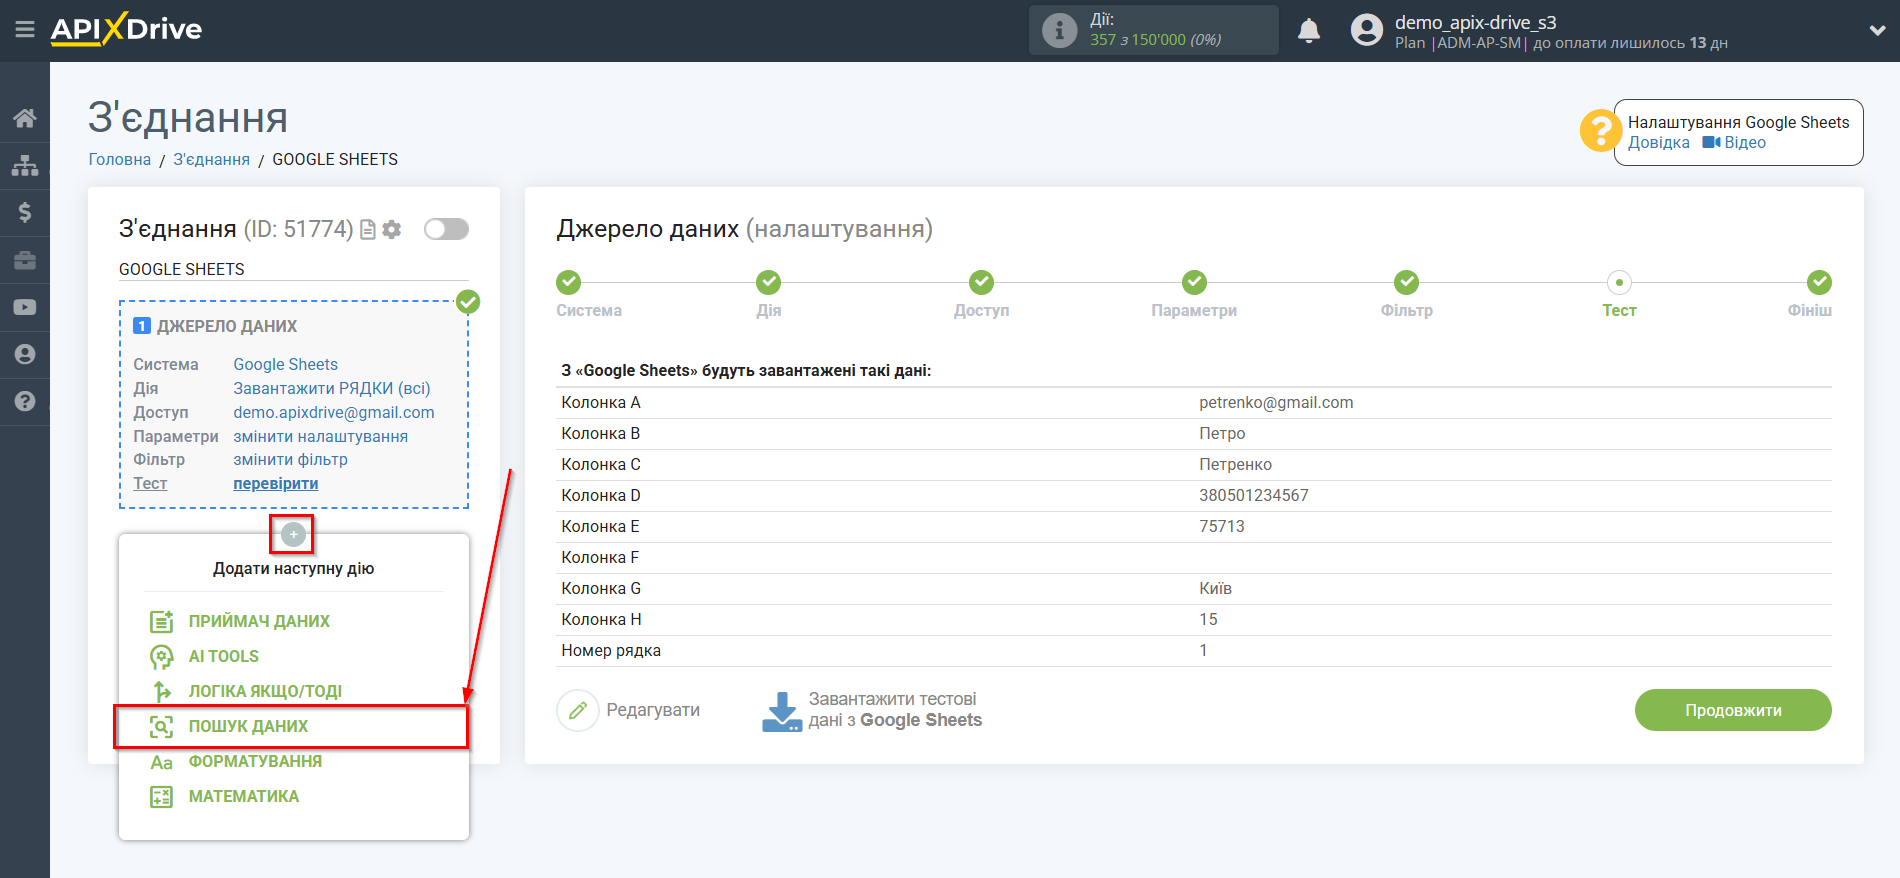The image size is (1900, 878).
Task: Click the Google Sheets system link
Action: [x=286, y=364]
